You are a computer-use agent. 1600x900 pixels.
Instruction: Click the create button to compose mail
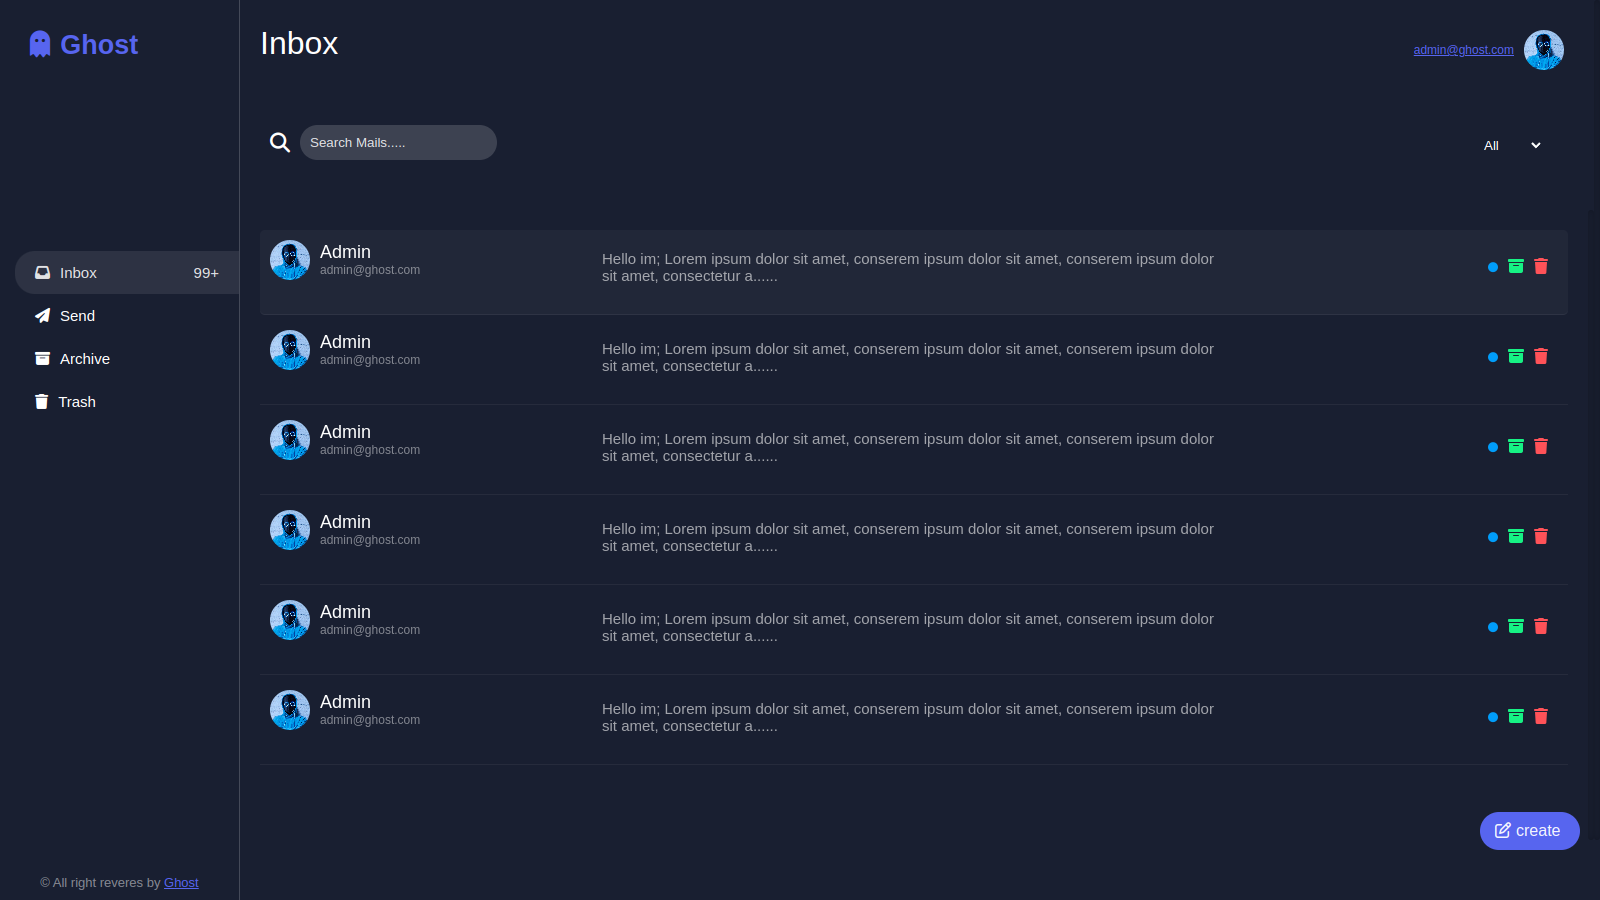coord(1529,831)
